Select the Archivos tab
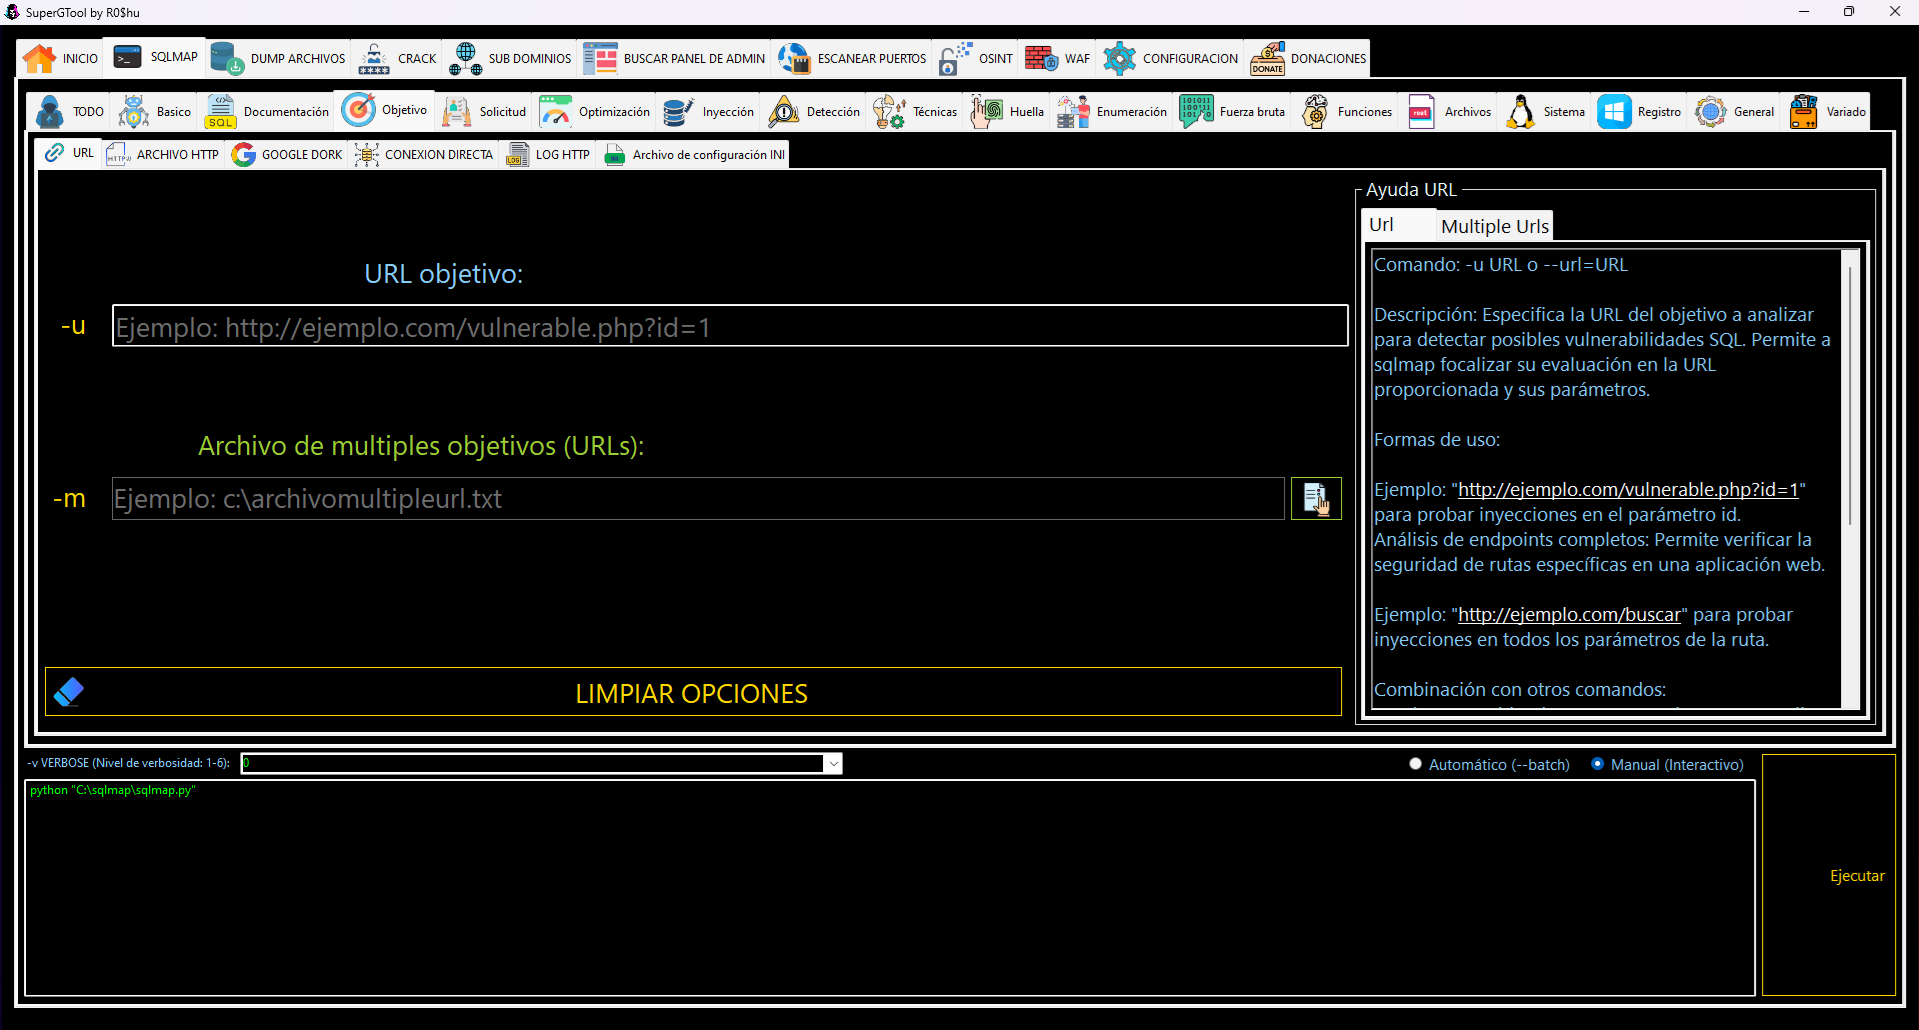This screenshot has width=1919, height=1030. coord(1448,112)
